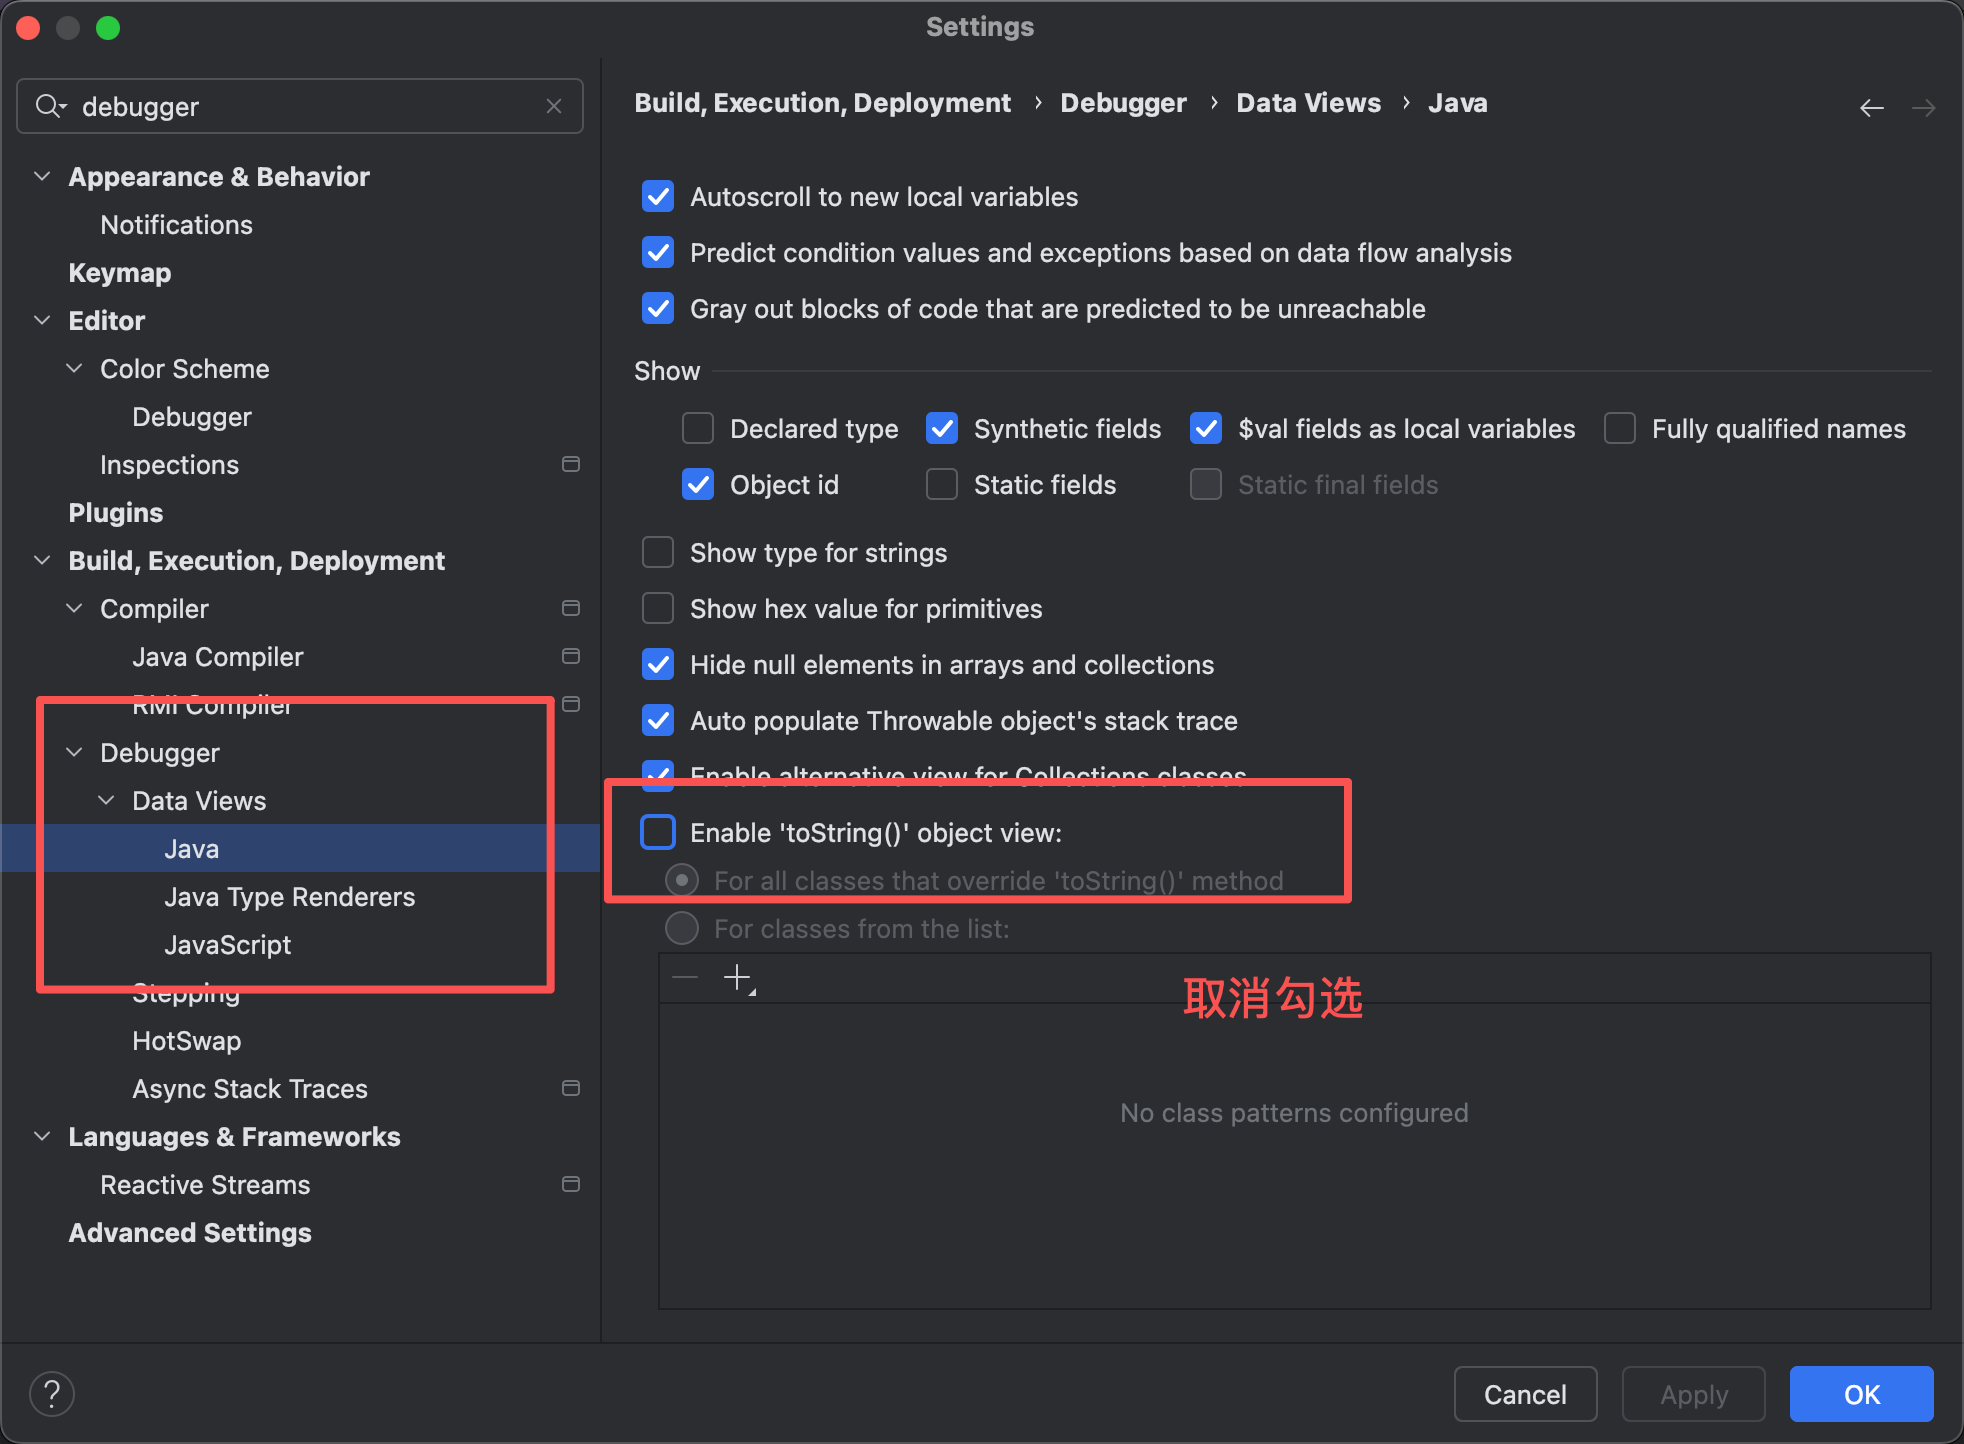Select For classes from the list radio
Viewport: 1964px width, 1444px height.
682,928
